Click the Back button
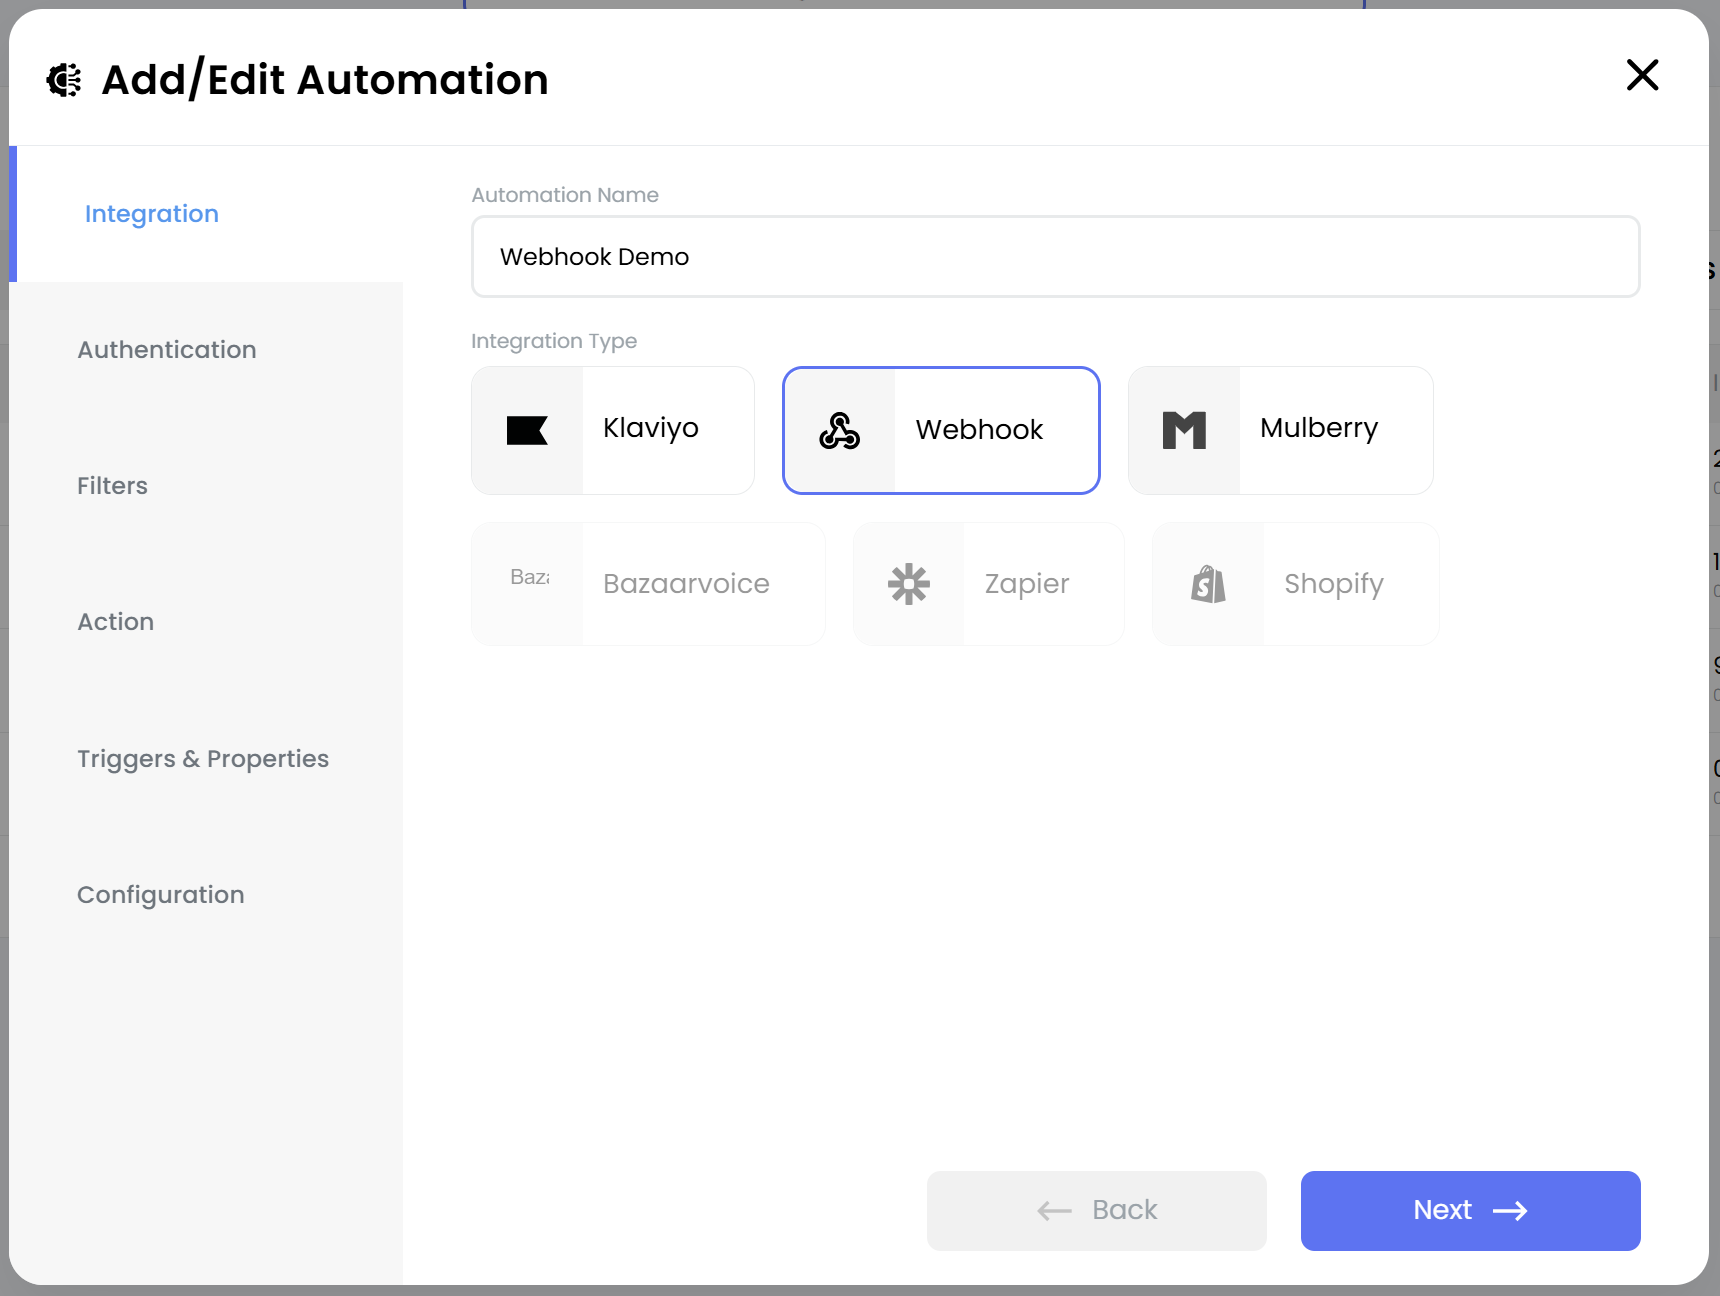Image resolution: width=1720 pixels, height=1296 pixels. tap(1096, 1211)
